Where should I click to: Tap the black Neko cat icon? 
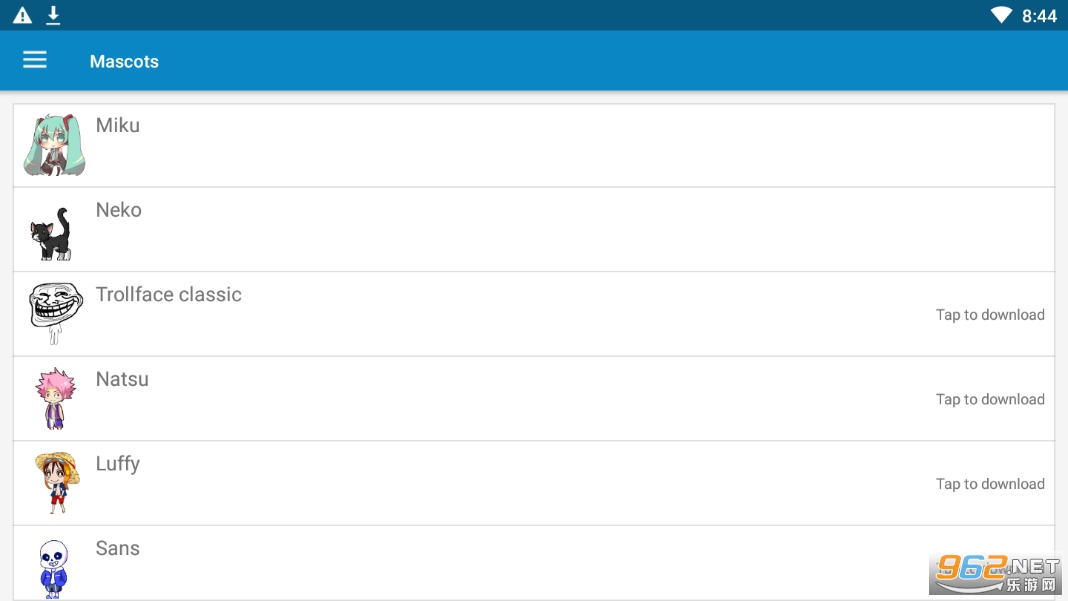coord(51,234)
